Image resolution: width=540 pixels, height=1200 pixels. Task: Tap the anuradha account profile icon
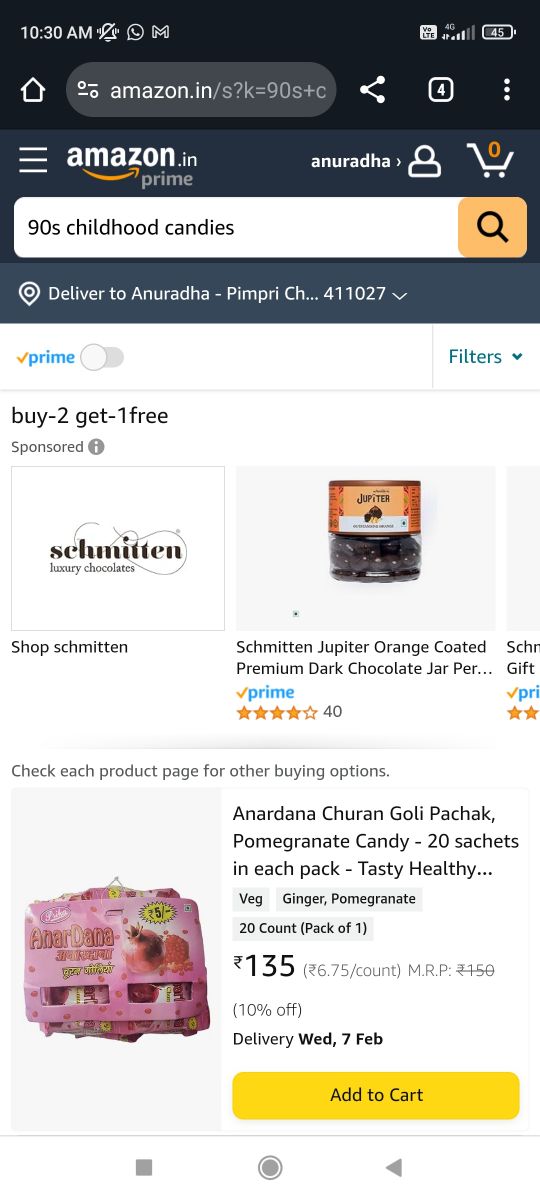point(425,161)
